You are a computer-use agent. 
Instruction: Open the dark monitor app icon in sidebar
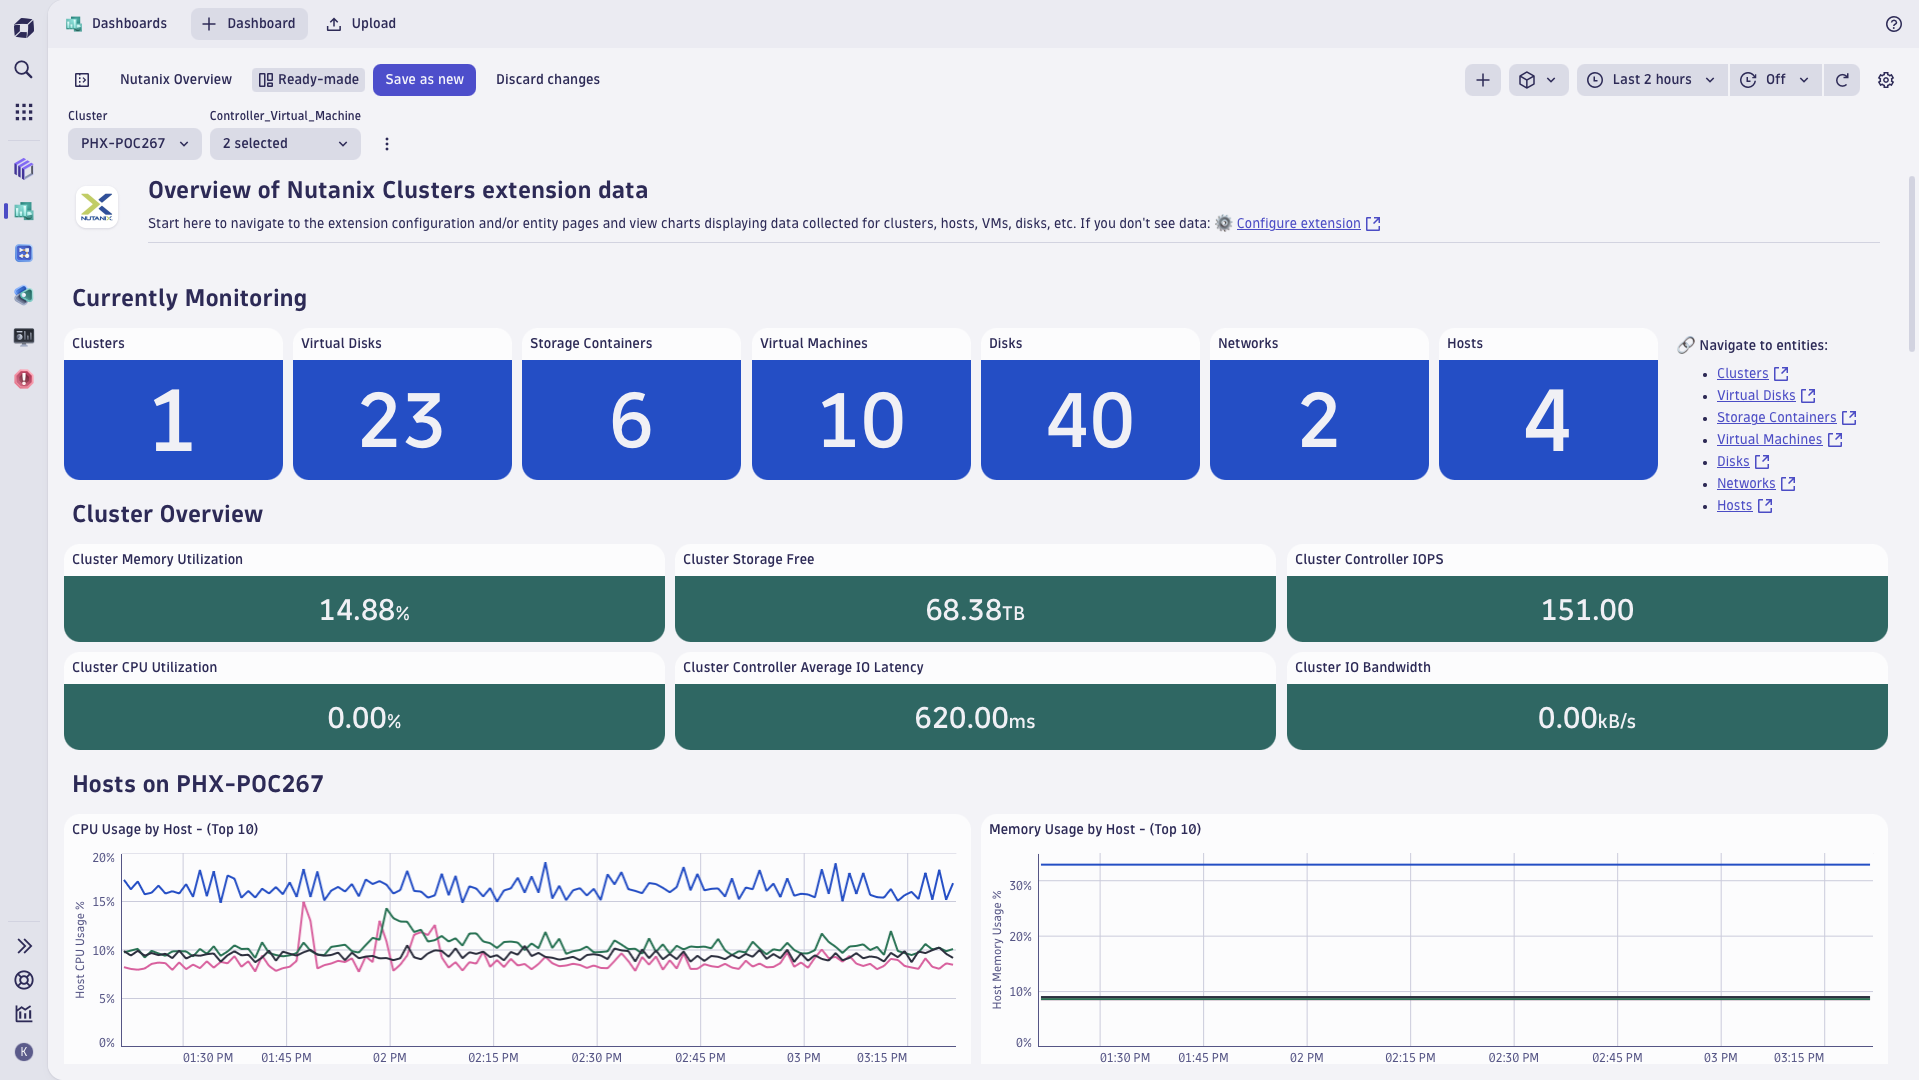pos(24,337)
